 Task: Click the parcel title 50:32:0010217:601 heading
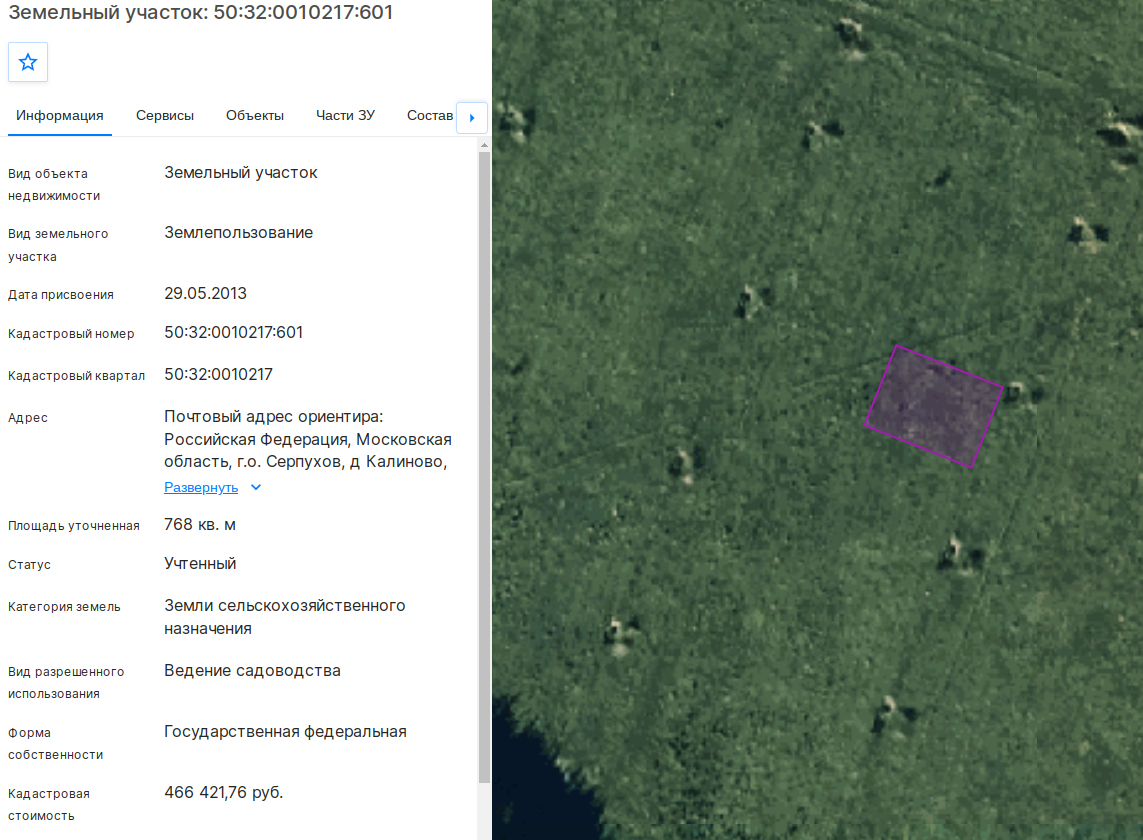[x=200, y=12]
